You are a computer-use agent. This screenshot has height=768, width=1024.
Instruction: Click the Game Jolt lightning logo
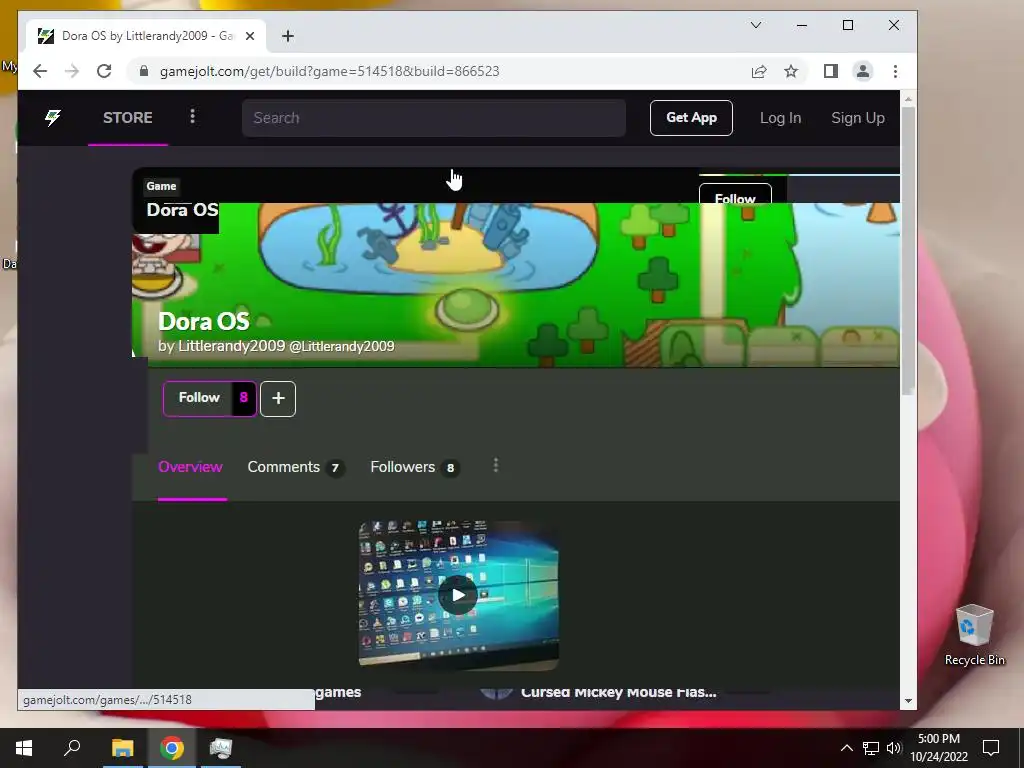click(x=53, y=118)
